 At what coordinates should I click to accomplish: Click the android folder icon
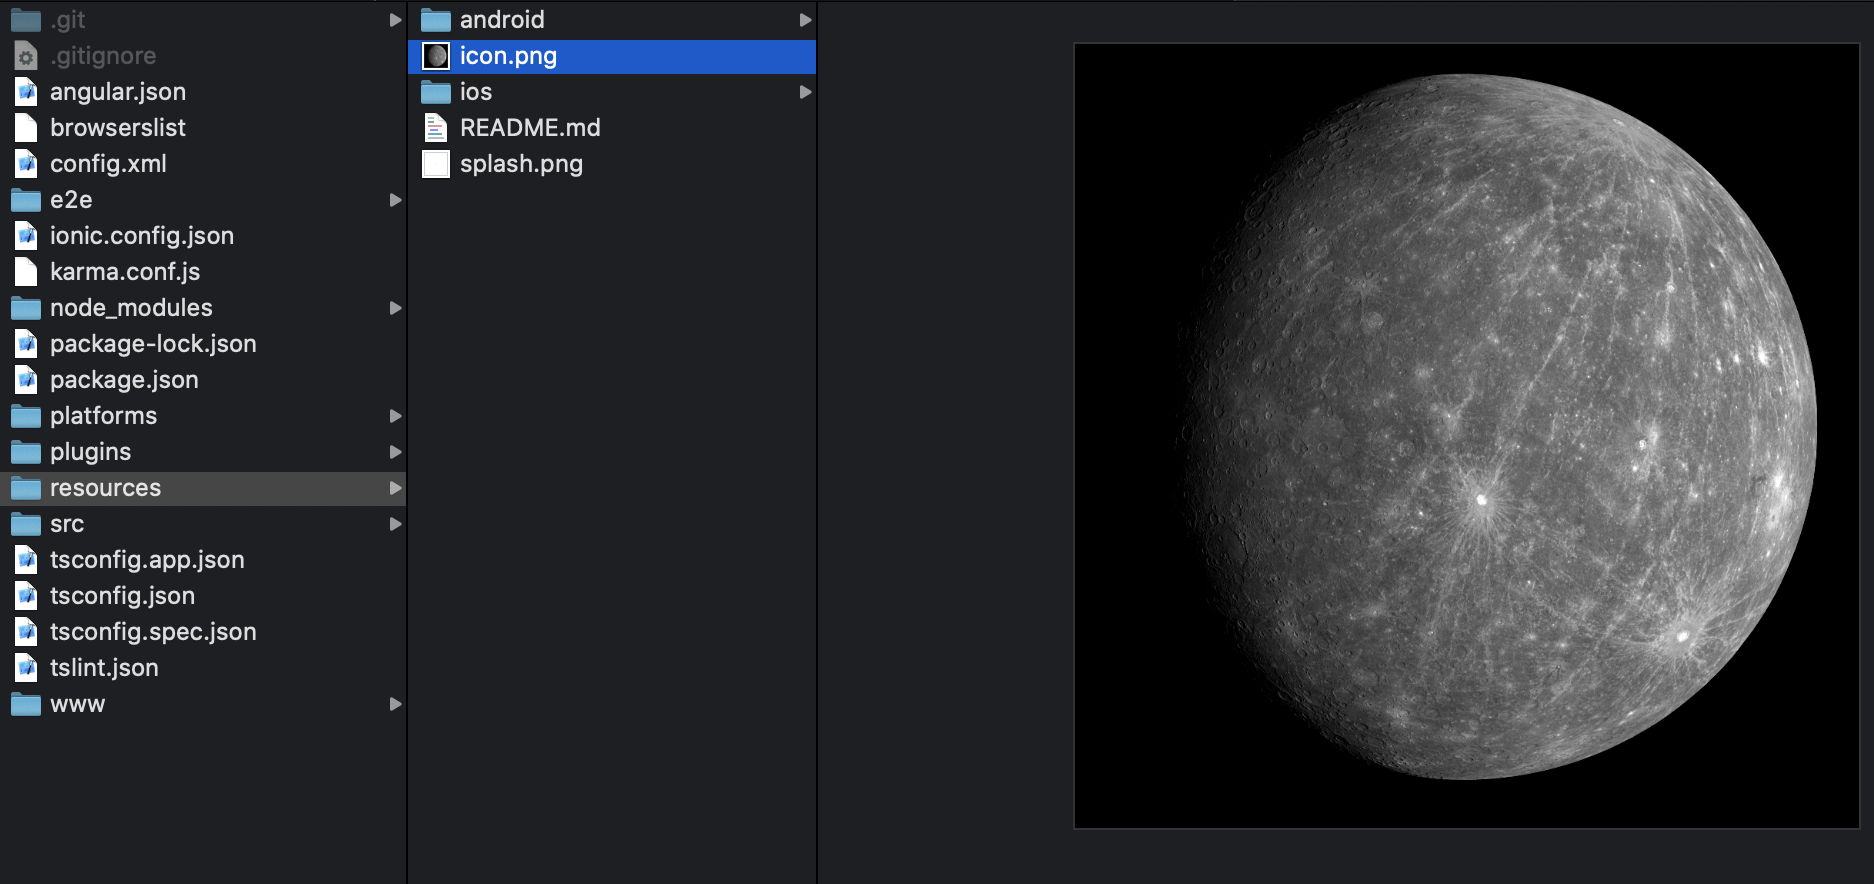(435, 20)
